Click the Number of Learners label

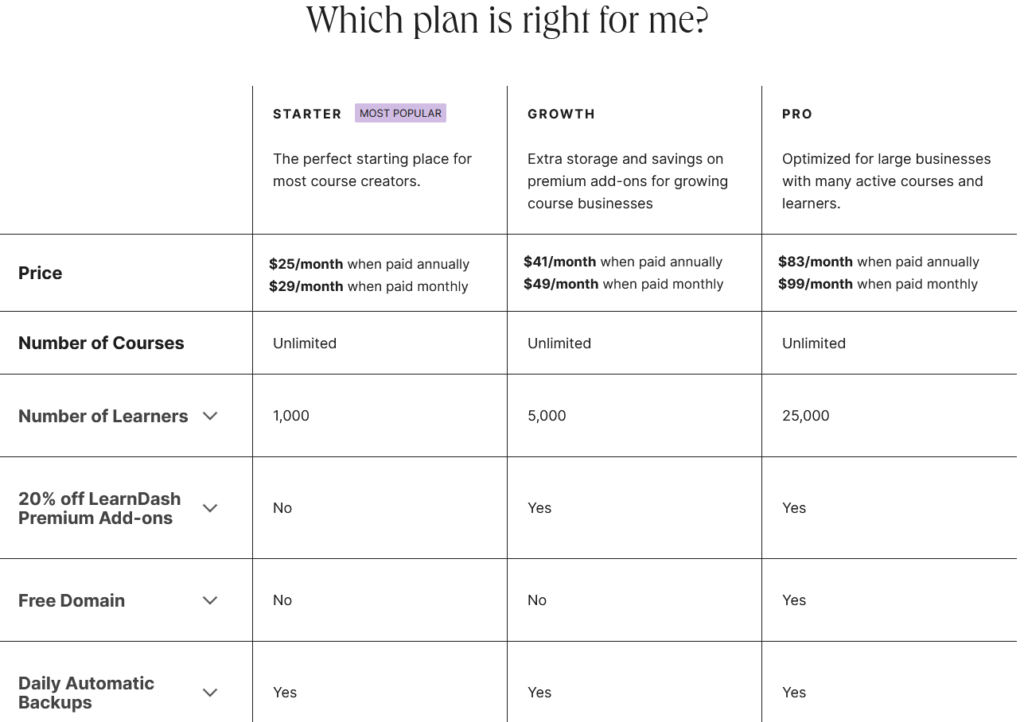pyautogui.click(x=103, y=416)
